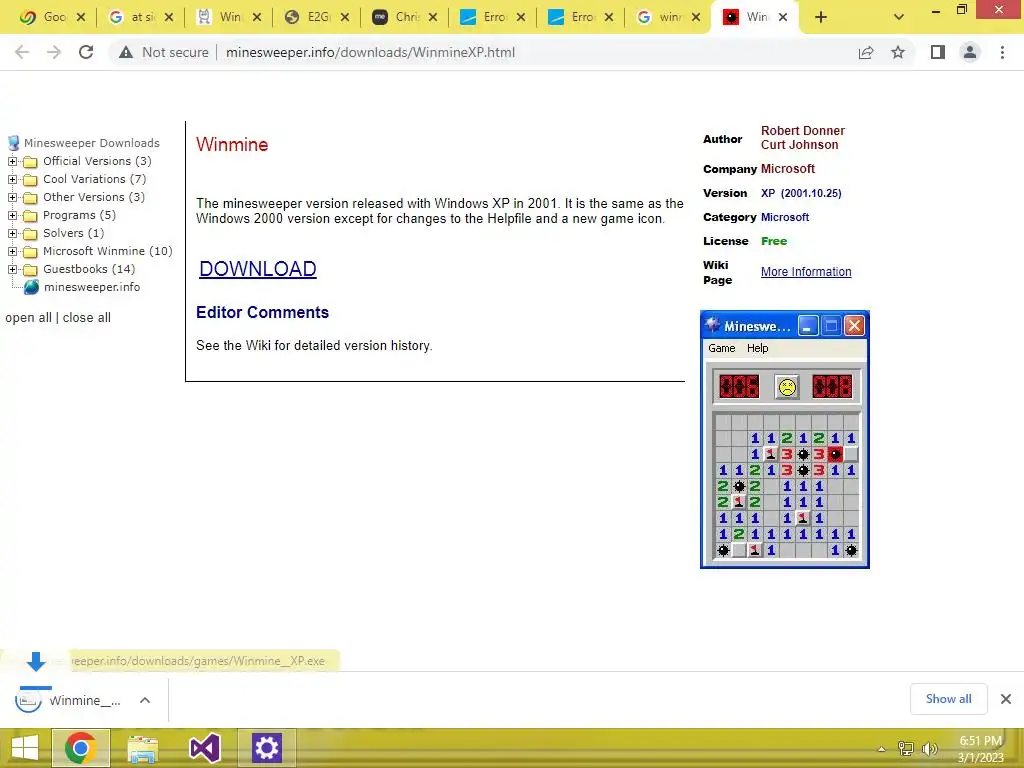Viewport: 1024px width, 768px height.
Task: Close the Goo tab
Action: point(81,18)
